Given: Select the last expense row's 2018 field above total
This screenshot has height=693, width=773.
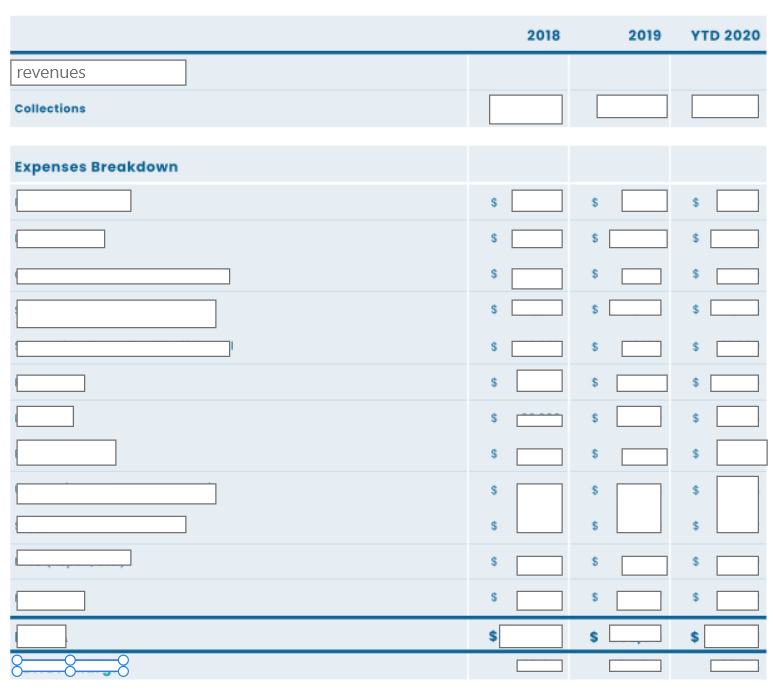Looking at the screenshot, I should [539, 601].
